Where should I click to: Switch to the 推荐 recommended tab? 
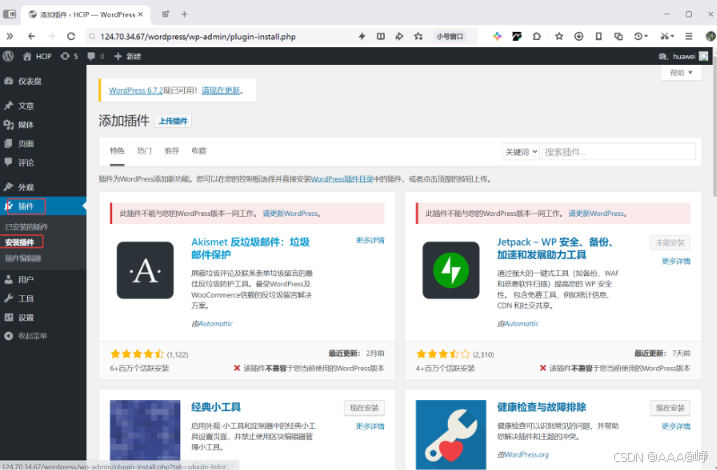click(x=172, y=151)
